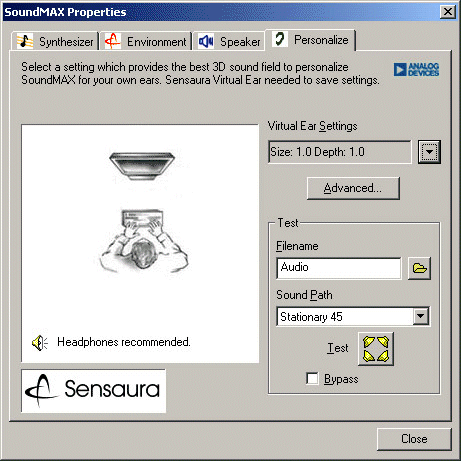
Task: Click the headphones recommended speaker icon
Action: pos(40,343)
